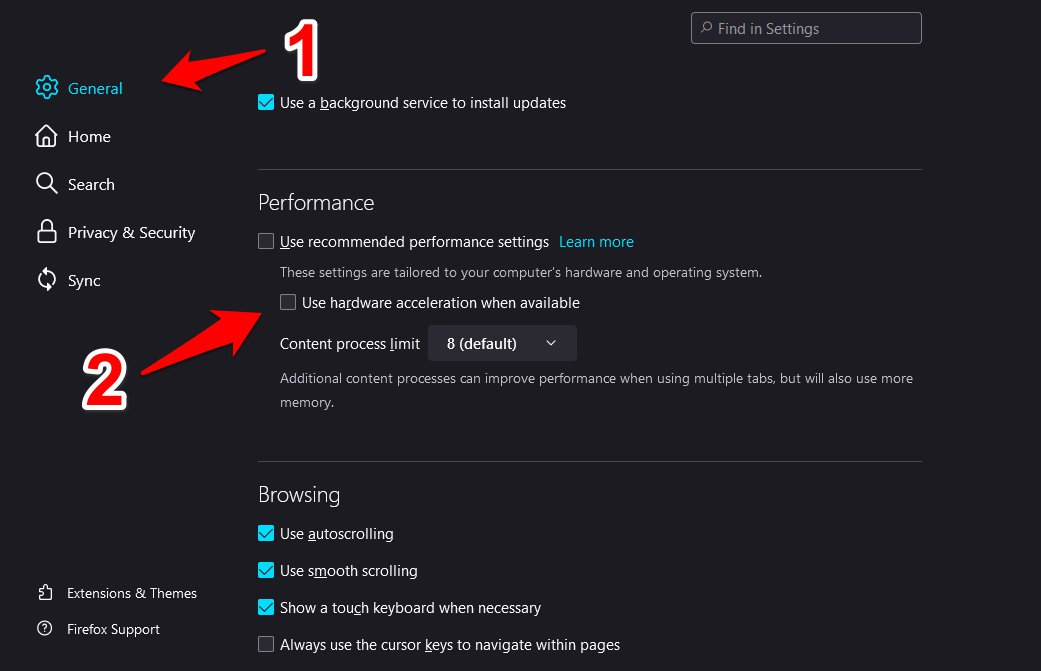Click the General gear icon

coord(46,88)
